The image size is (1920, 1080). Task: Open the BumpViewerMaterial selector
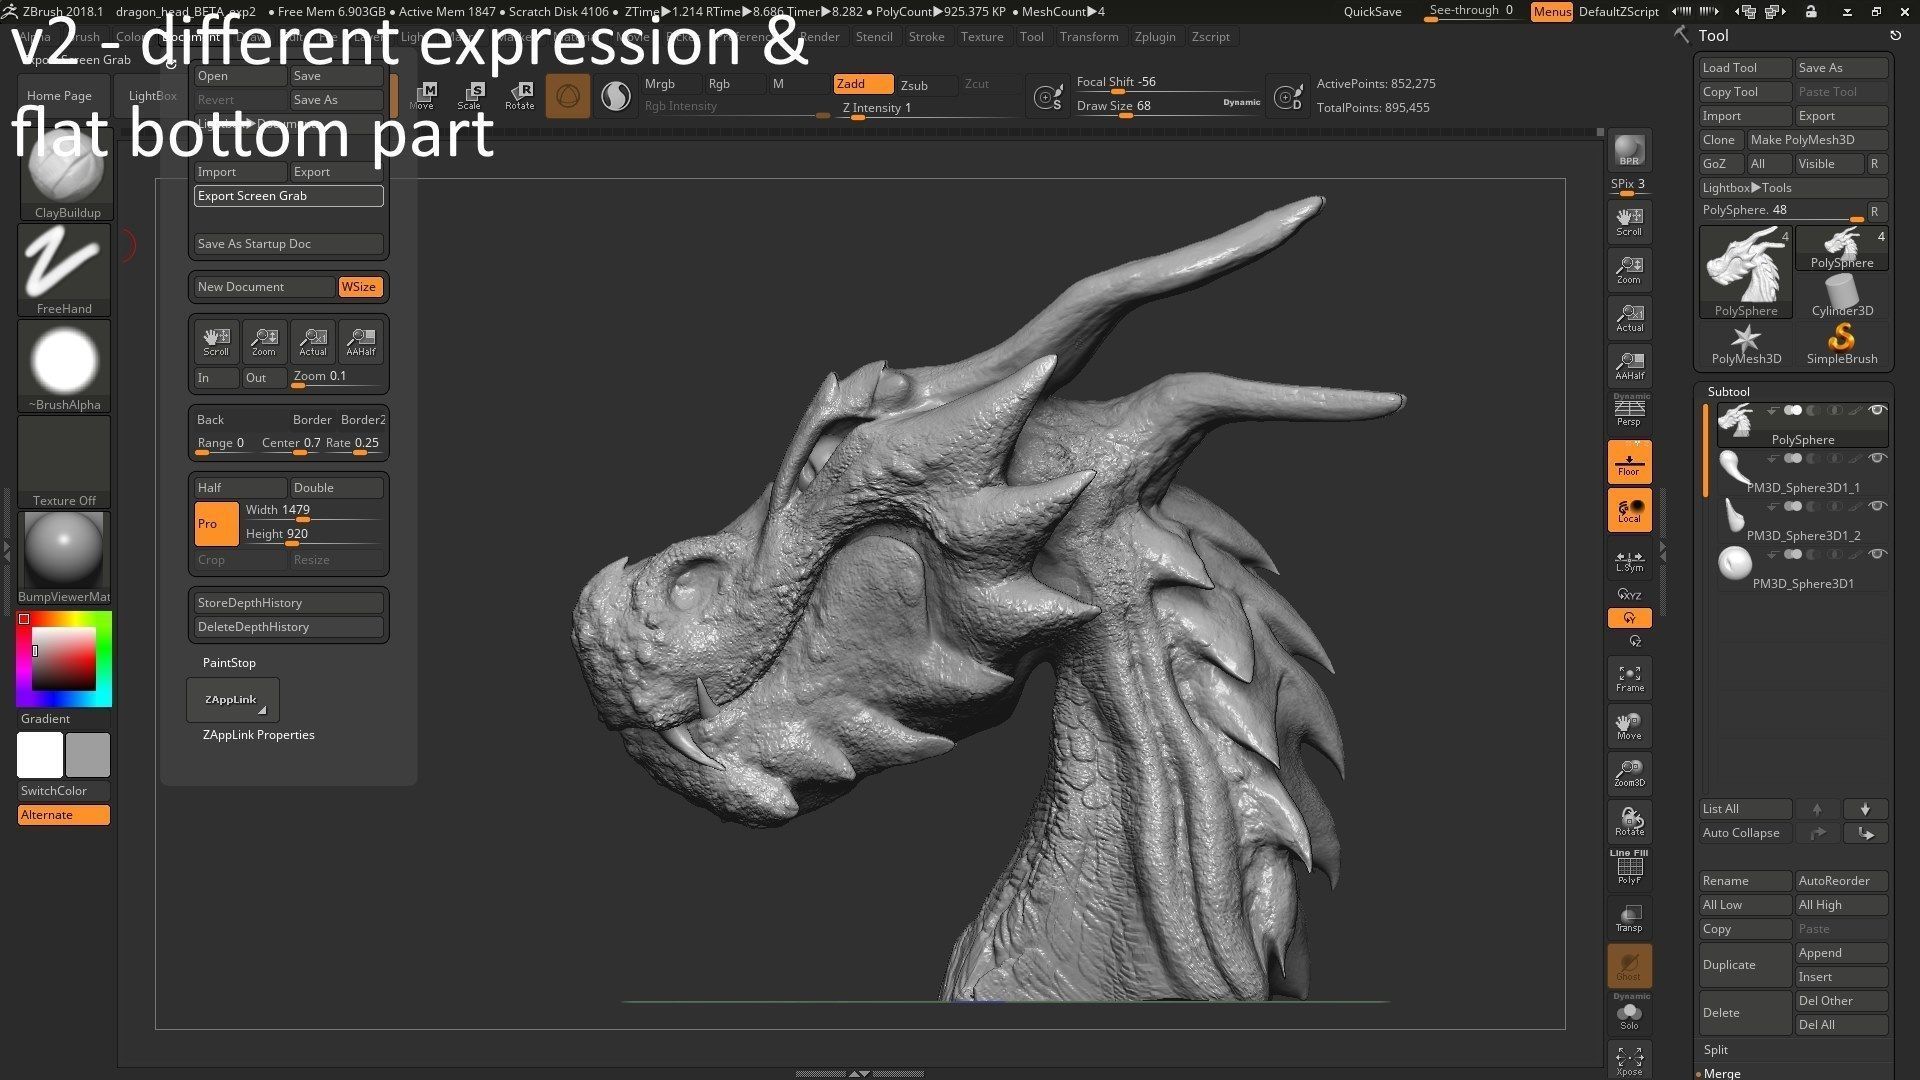65,558
